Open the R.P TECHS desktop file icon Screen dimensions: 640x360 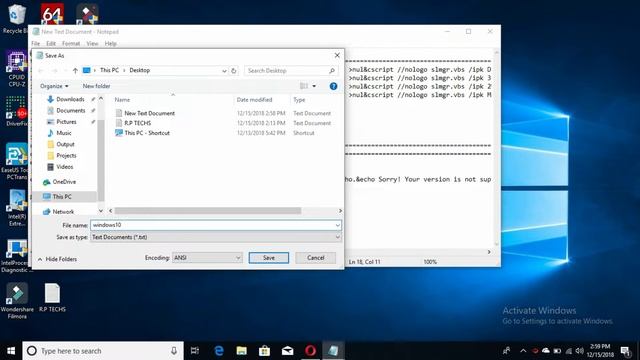(52, 298)
